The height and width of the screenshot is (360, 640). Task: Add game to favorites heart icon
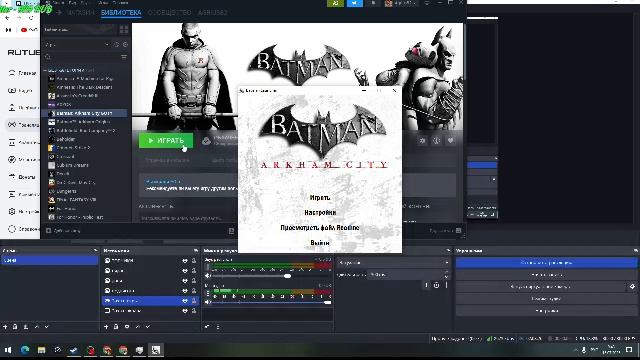pyautogui.click(x=451, y=141)
